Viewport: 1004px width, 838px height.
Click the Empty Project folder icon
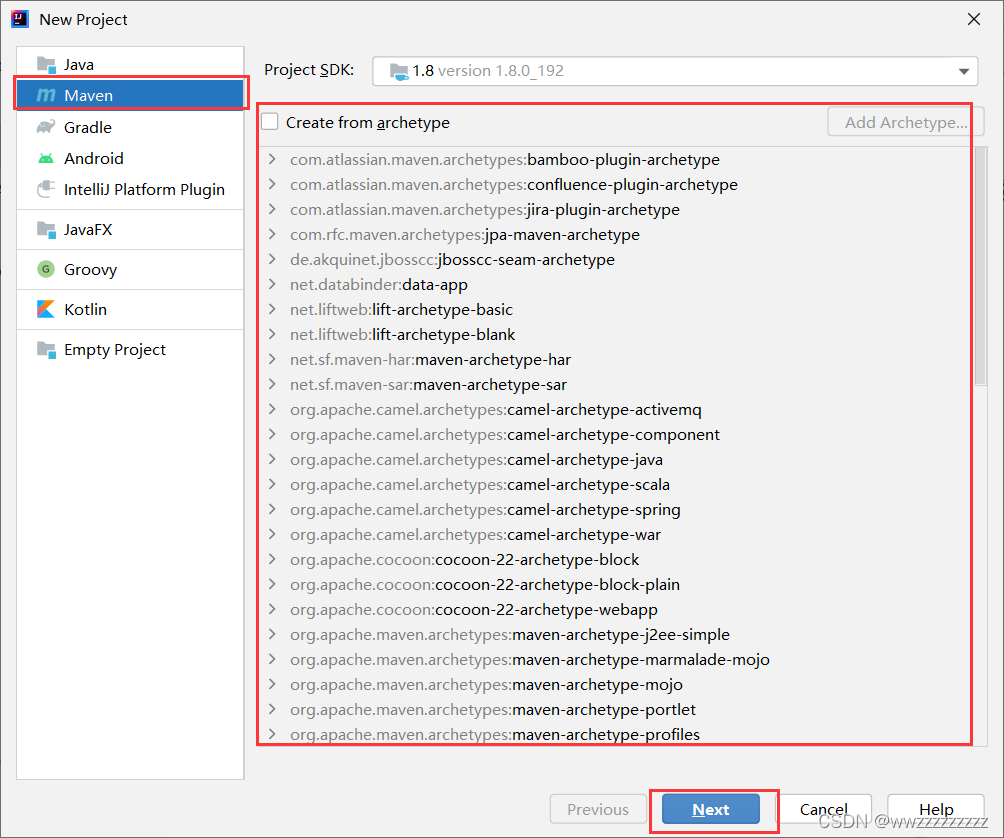[46, 350]
